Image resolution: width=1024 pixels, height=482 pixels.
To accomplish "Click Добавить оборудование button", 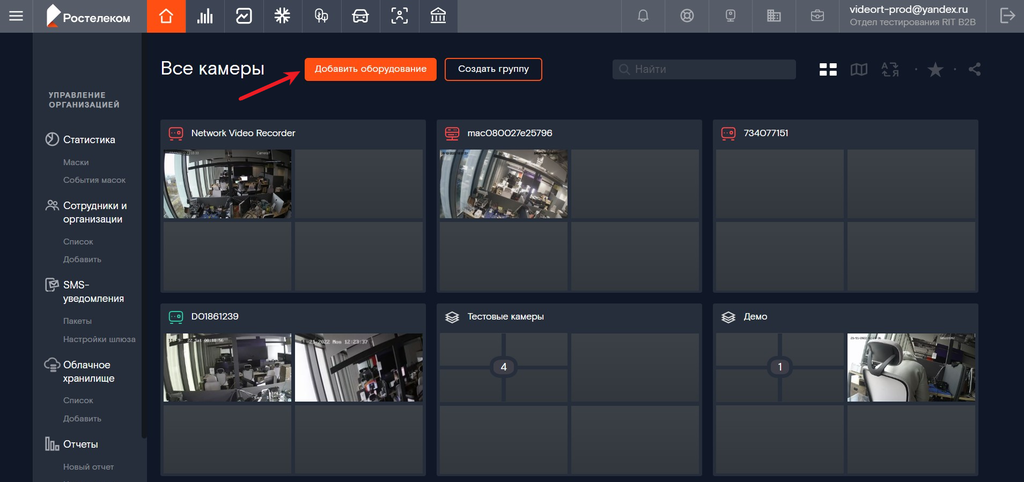I will (x=370, y=69).
